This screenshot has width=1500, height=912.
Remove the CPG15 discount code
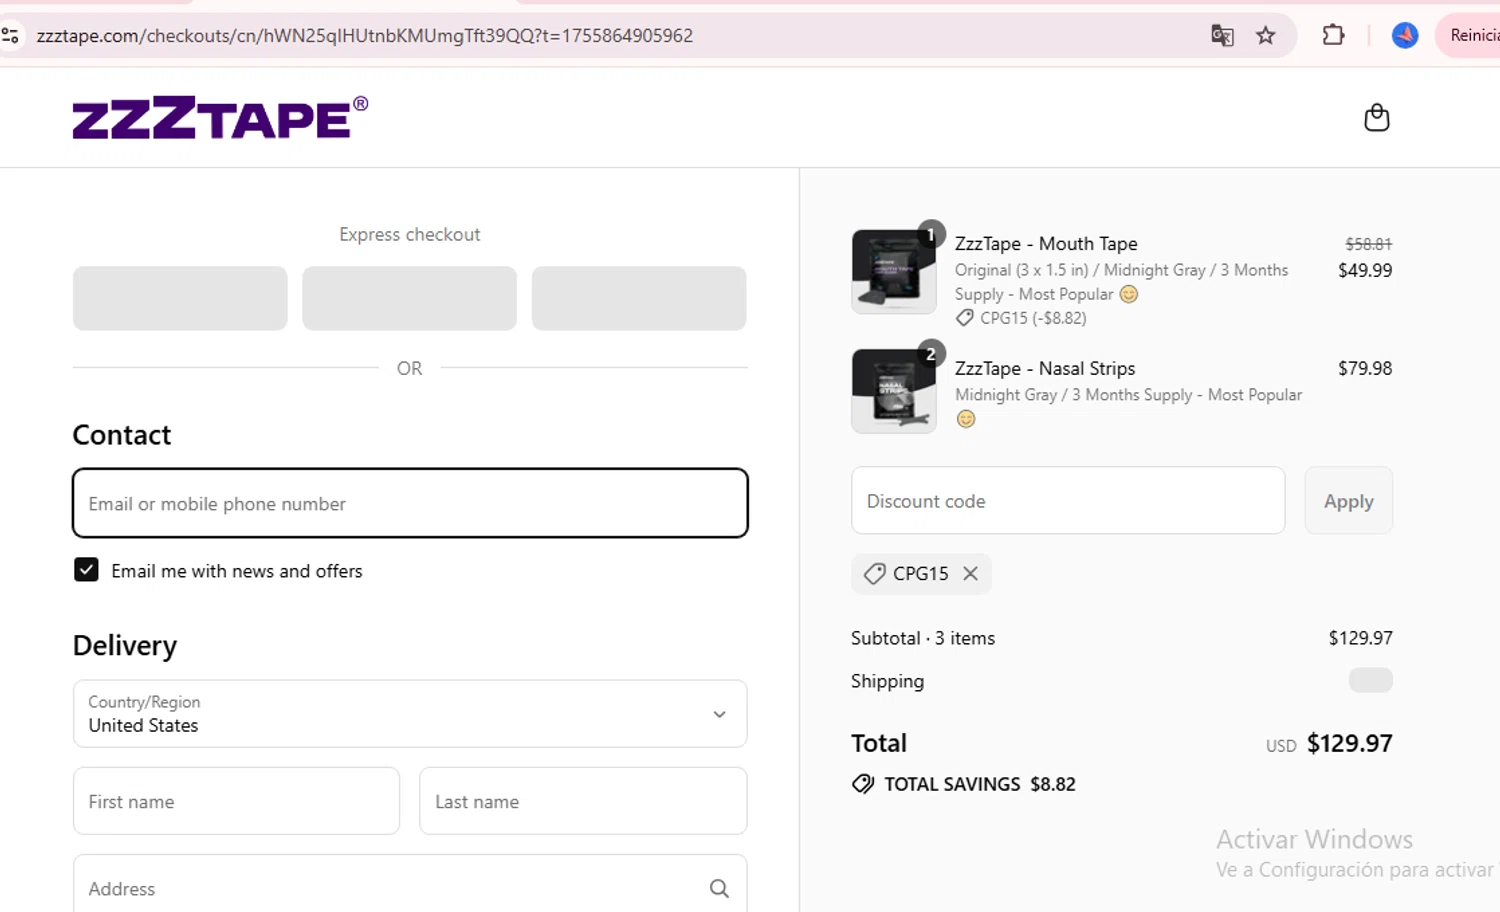970,573
